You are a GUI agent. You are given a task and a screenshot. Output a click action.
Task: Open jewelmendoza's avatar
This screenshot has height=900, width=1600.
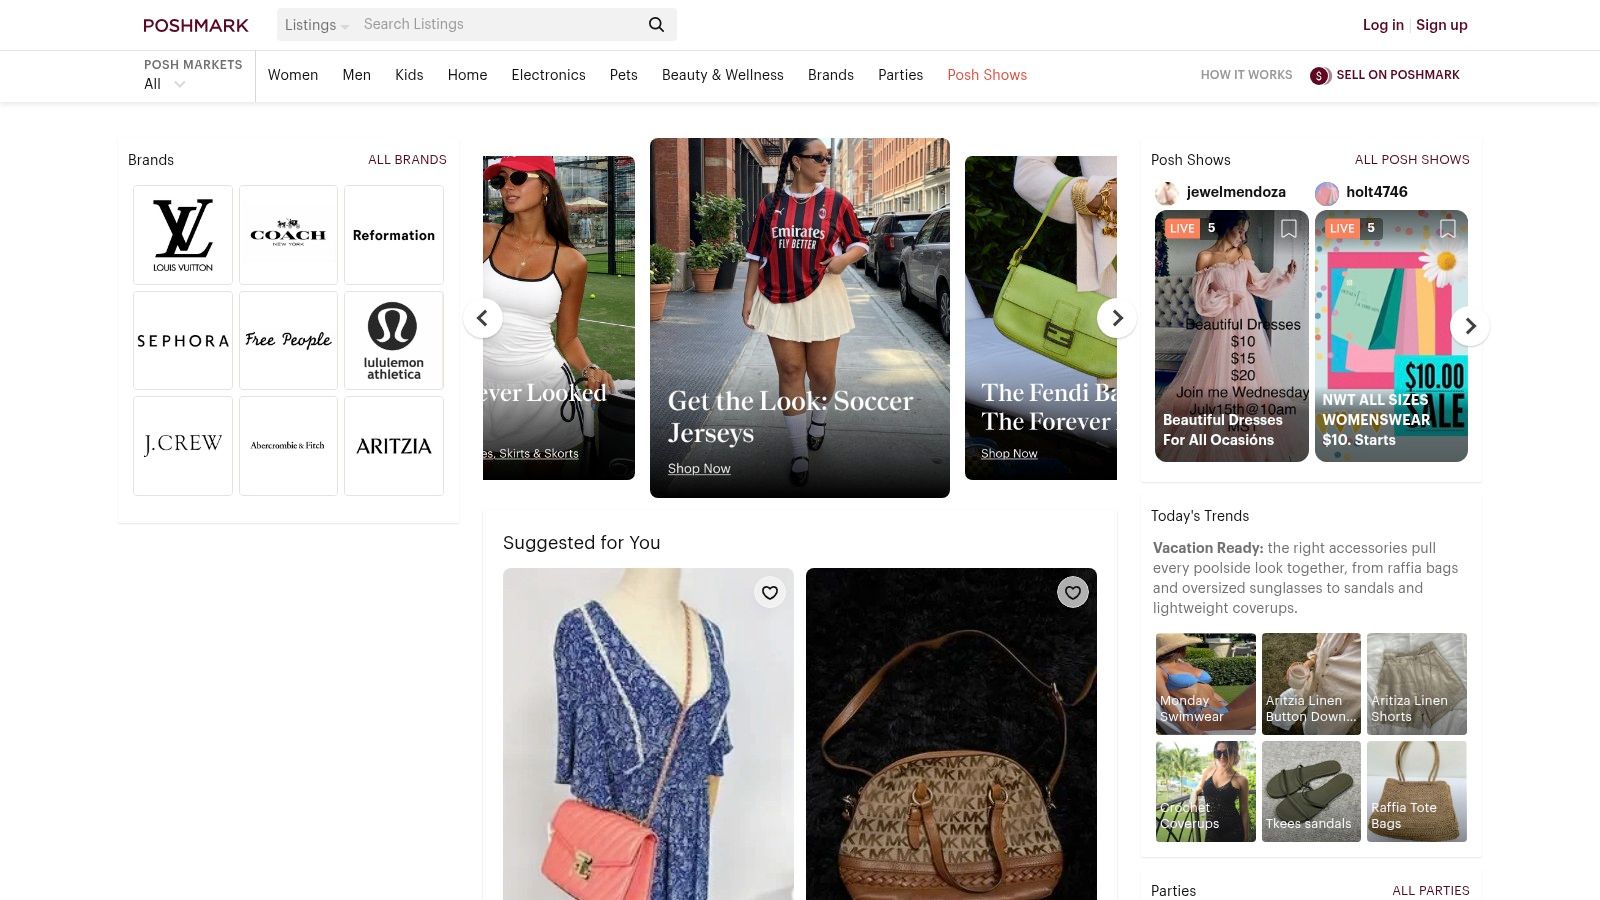(1166, 193)
